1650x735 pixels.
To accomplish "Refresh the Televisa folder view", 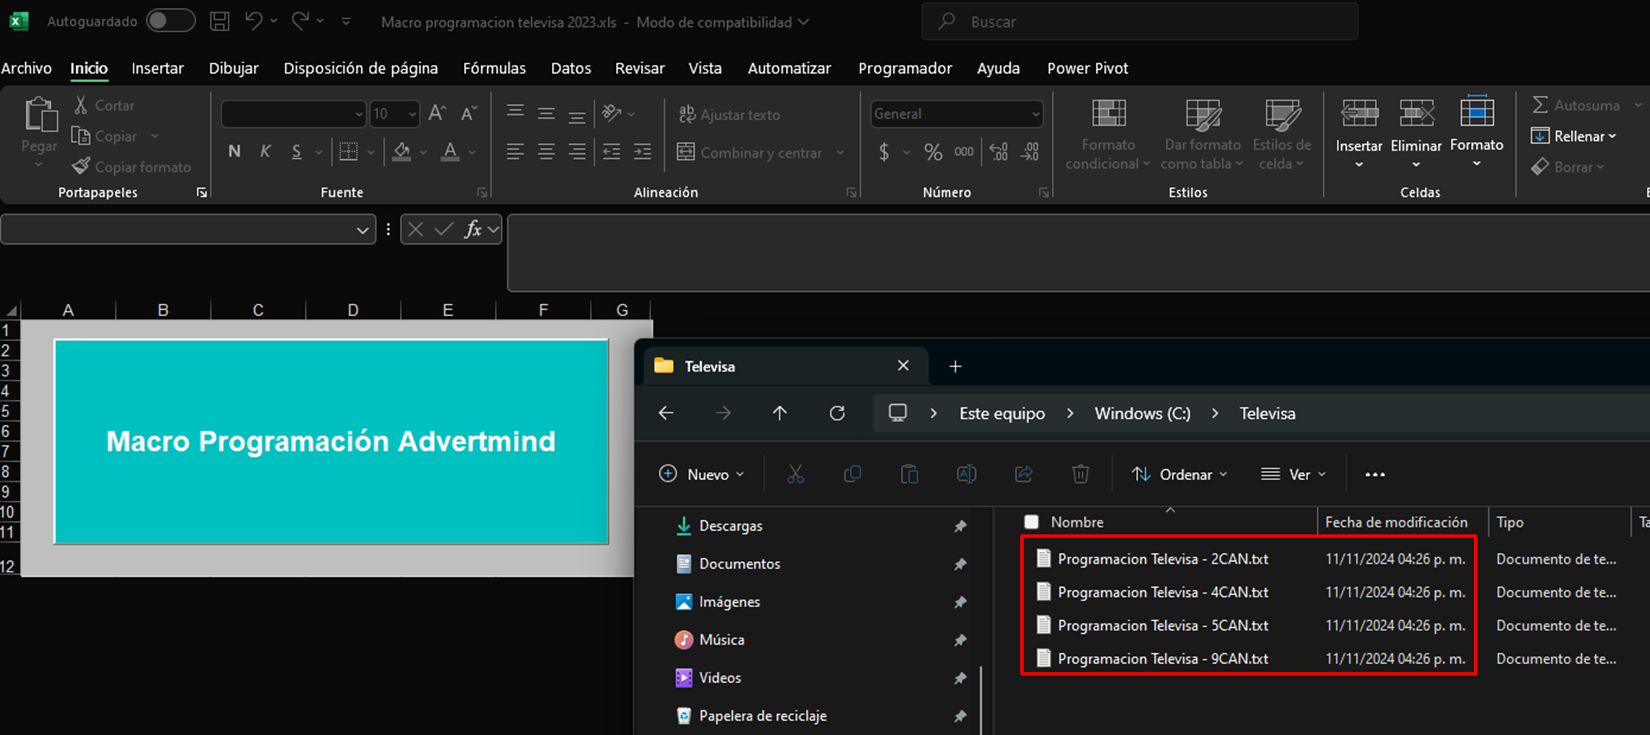I will pos(837,413).
